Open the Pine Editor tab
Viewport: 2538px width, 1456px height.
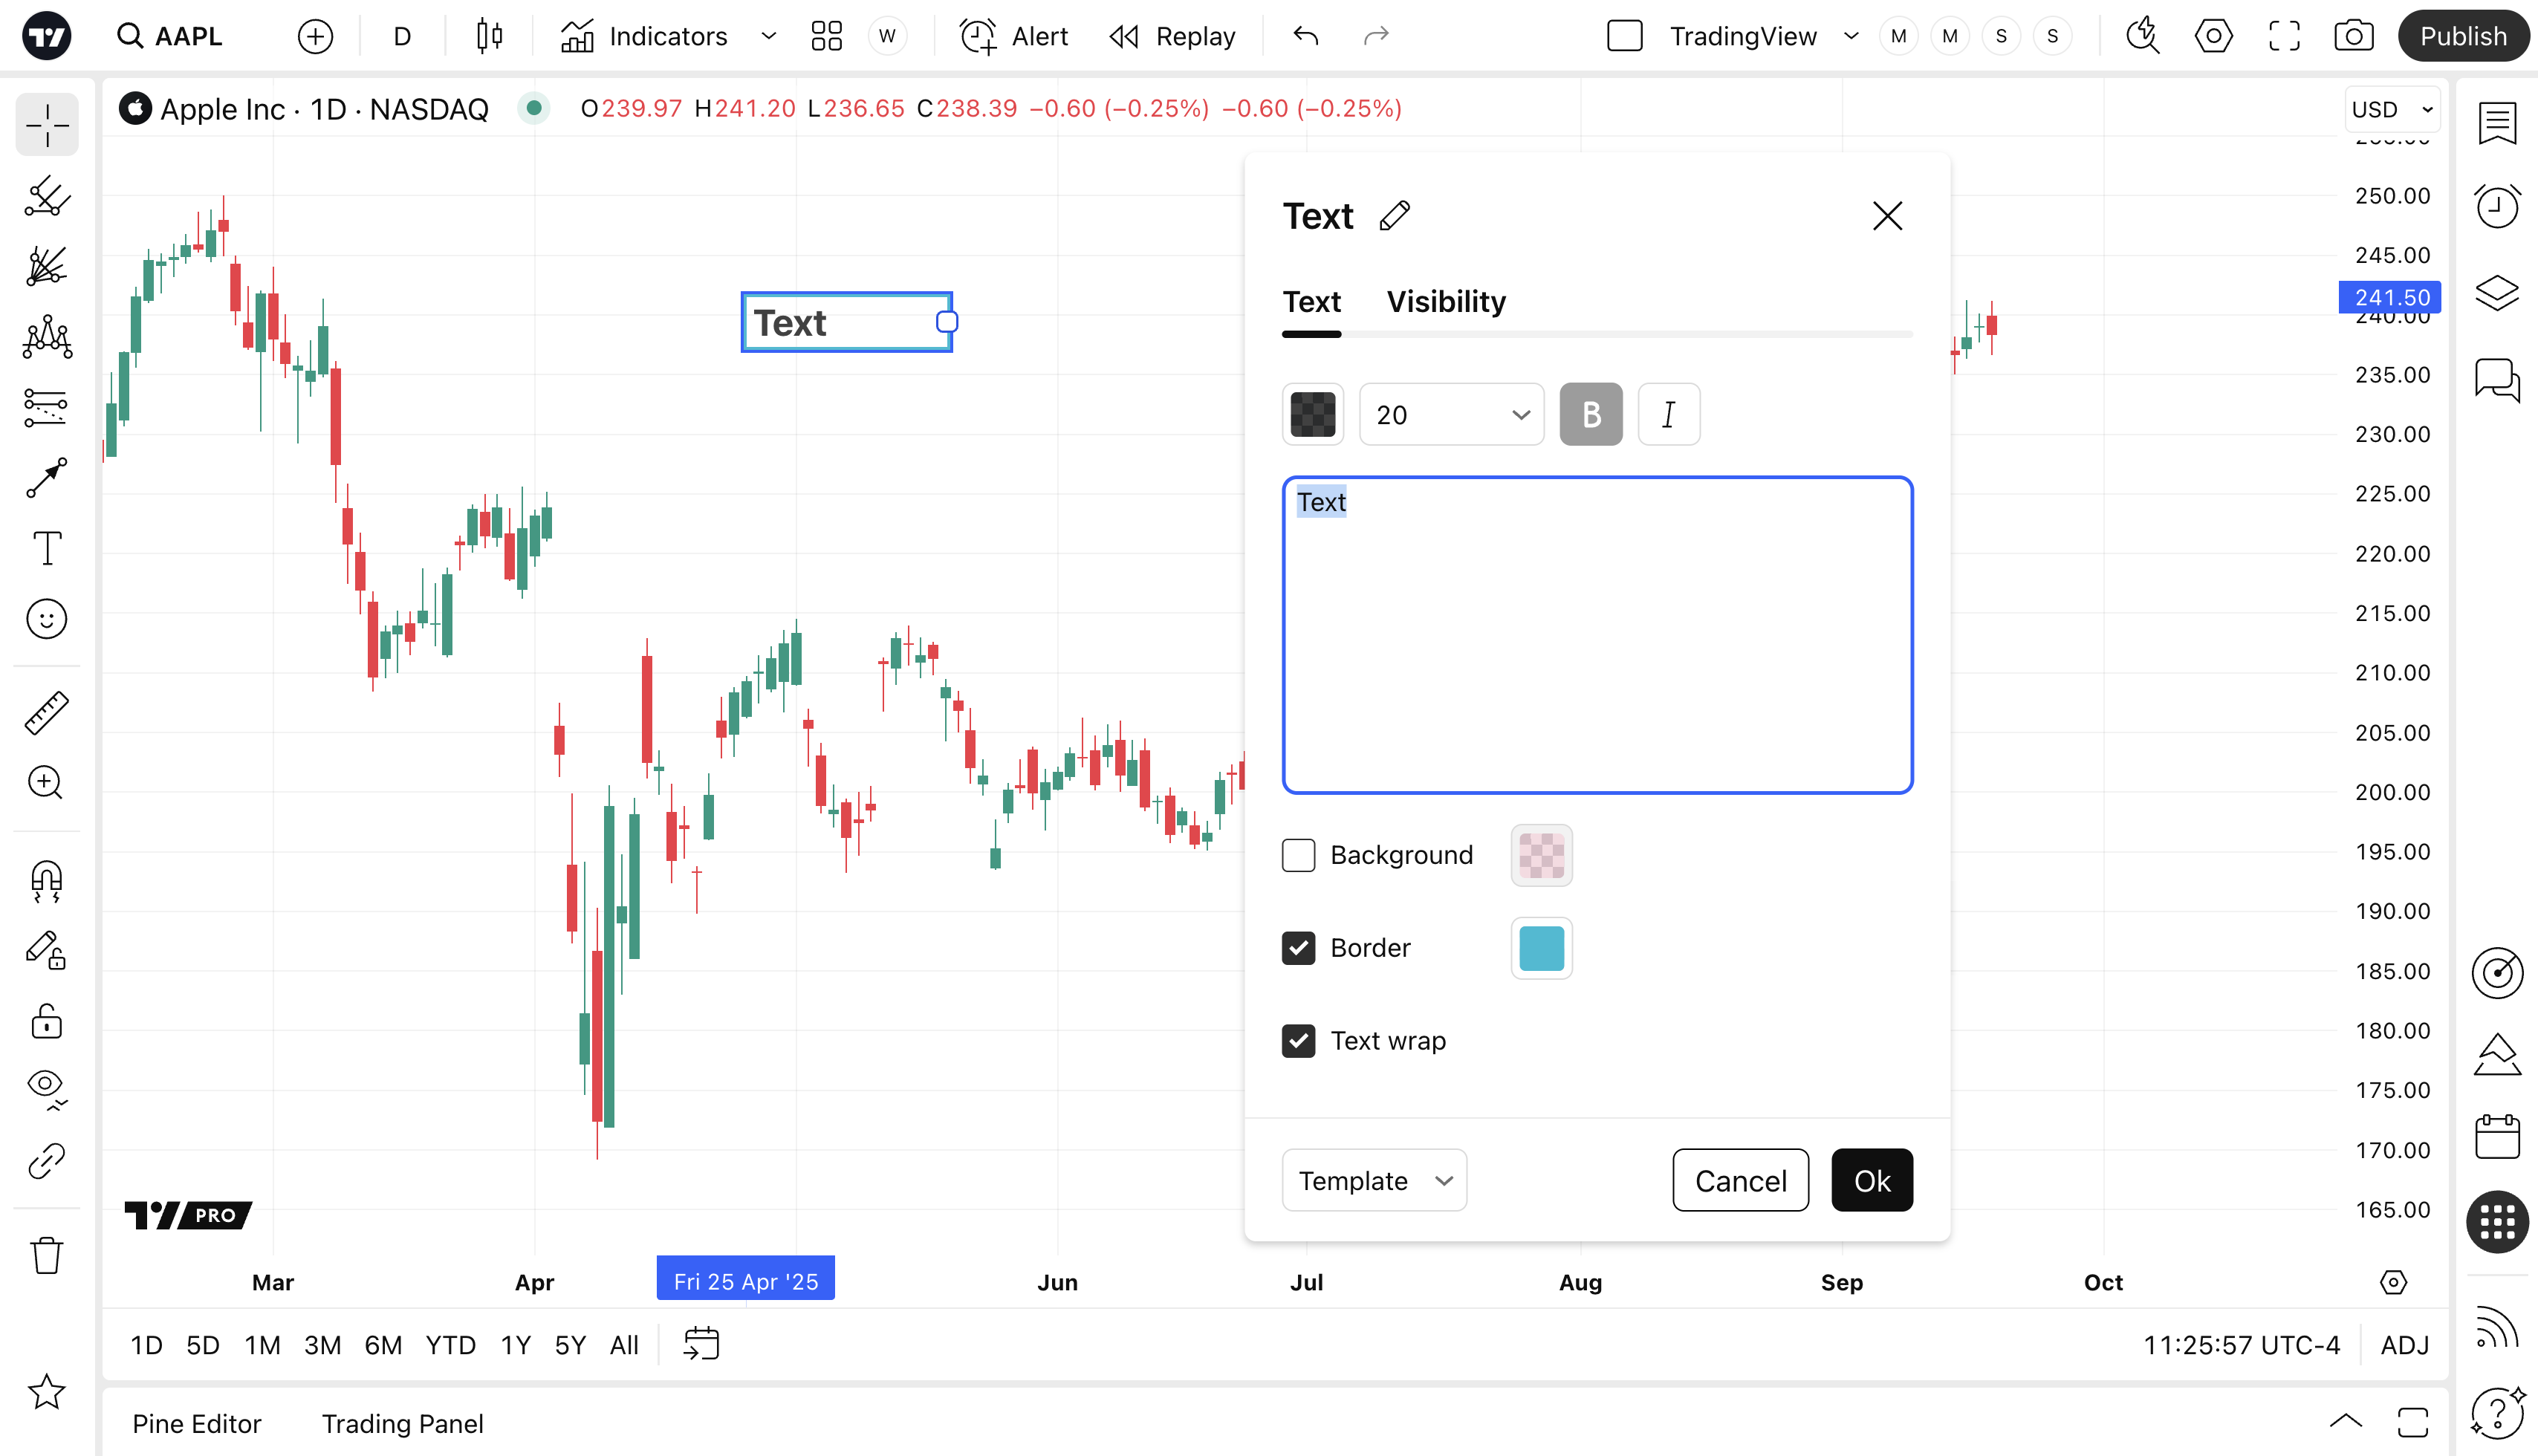[x=196, y=1423]
